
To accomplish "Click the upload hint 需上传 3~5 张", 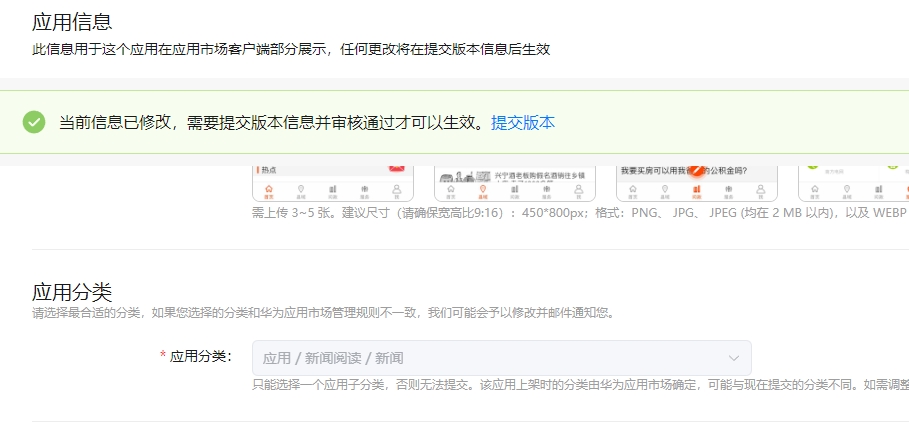I will click(294, 213).
